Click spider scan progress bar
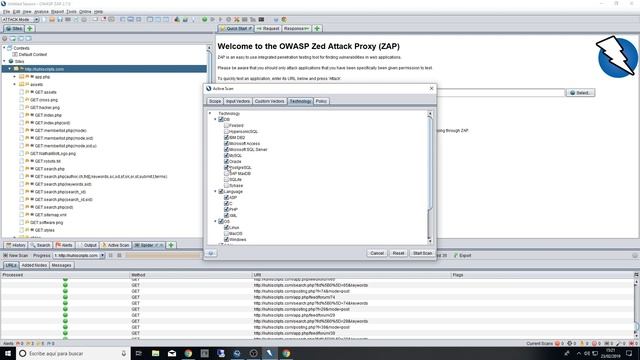Image resolution: width=640 pixels, height=360 pixels. tap(163, 256)
